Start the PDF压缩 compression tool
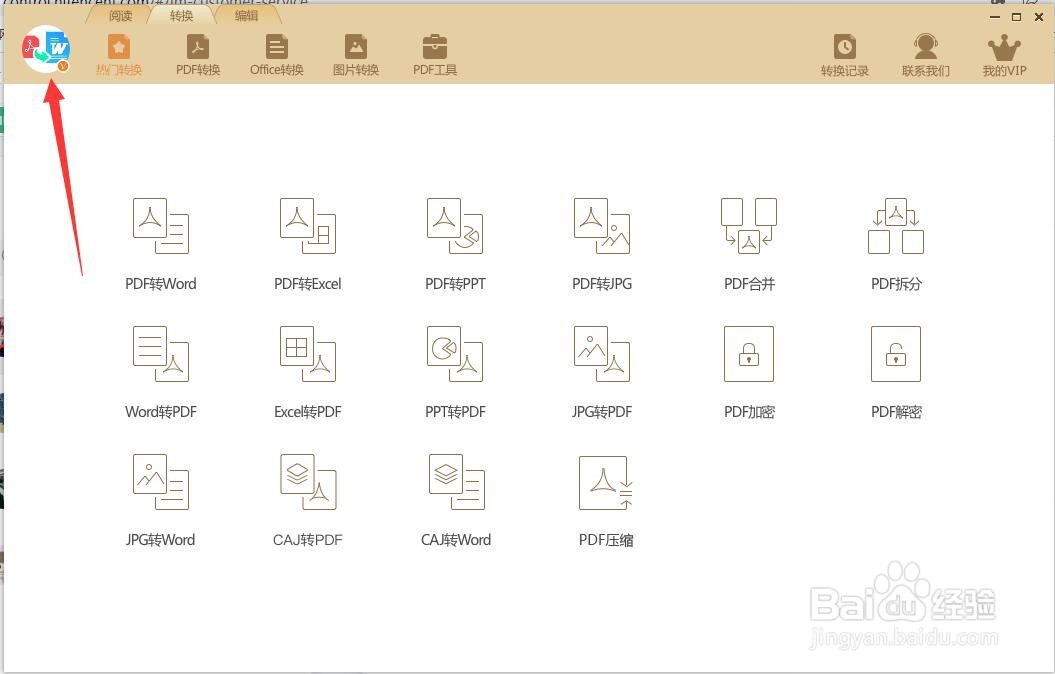1055x674 pixels. point(606,500)
